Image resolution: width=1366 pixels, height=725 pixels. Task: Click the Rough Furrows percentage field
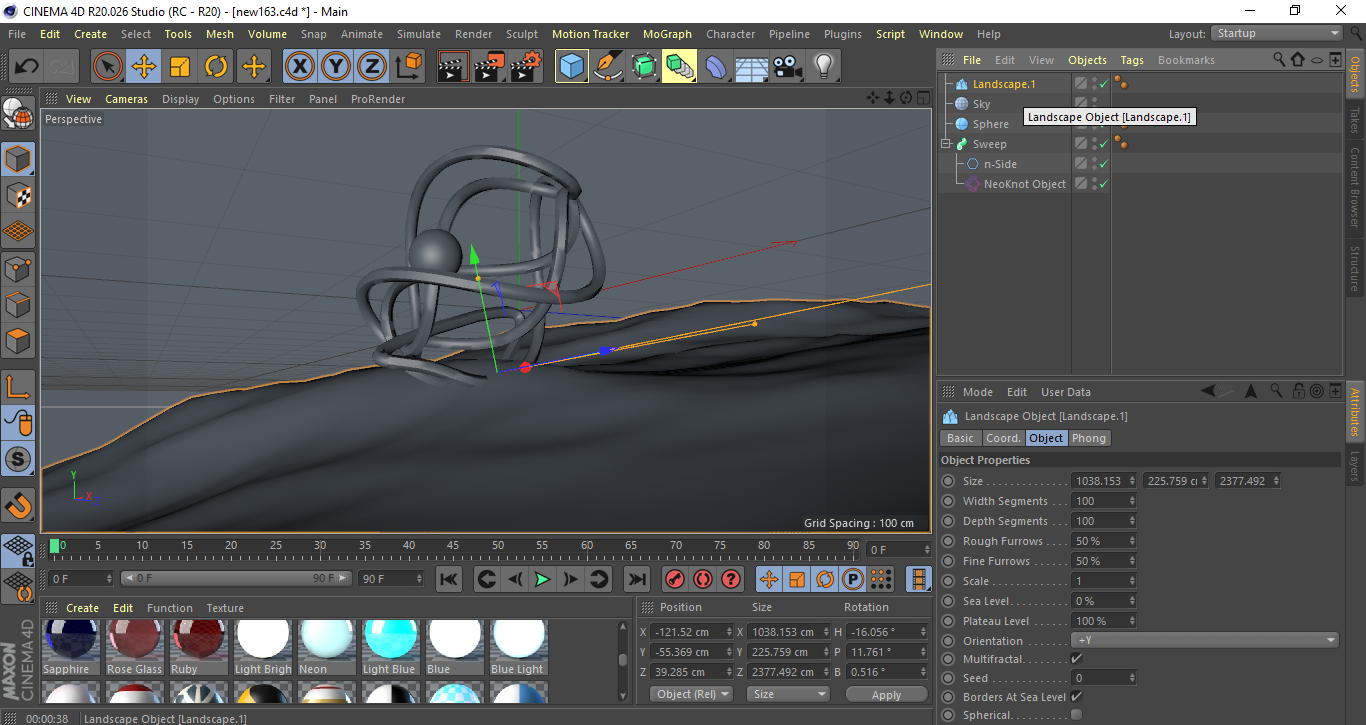click(1104, 541)
